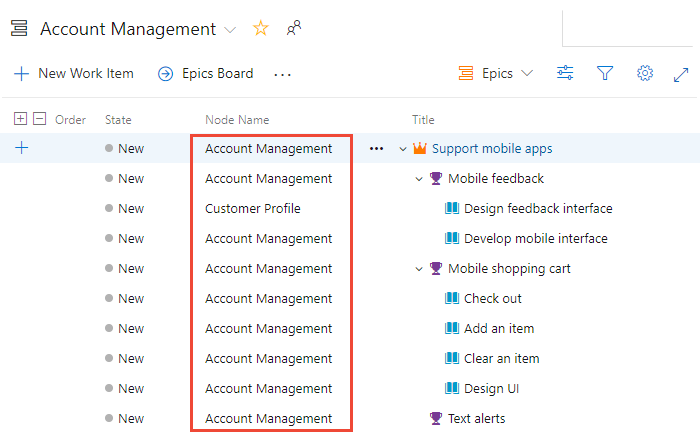Open the Support mobile apps work item
This screenshot has width=700, height=437.
point(492,149)
